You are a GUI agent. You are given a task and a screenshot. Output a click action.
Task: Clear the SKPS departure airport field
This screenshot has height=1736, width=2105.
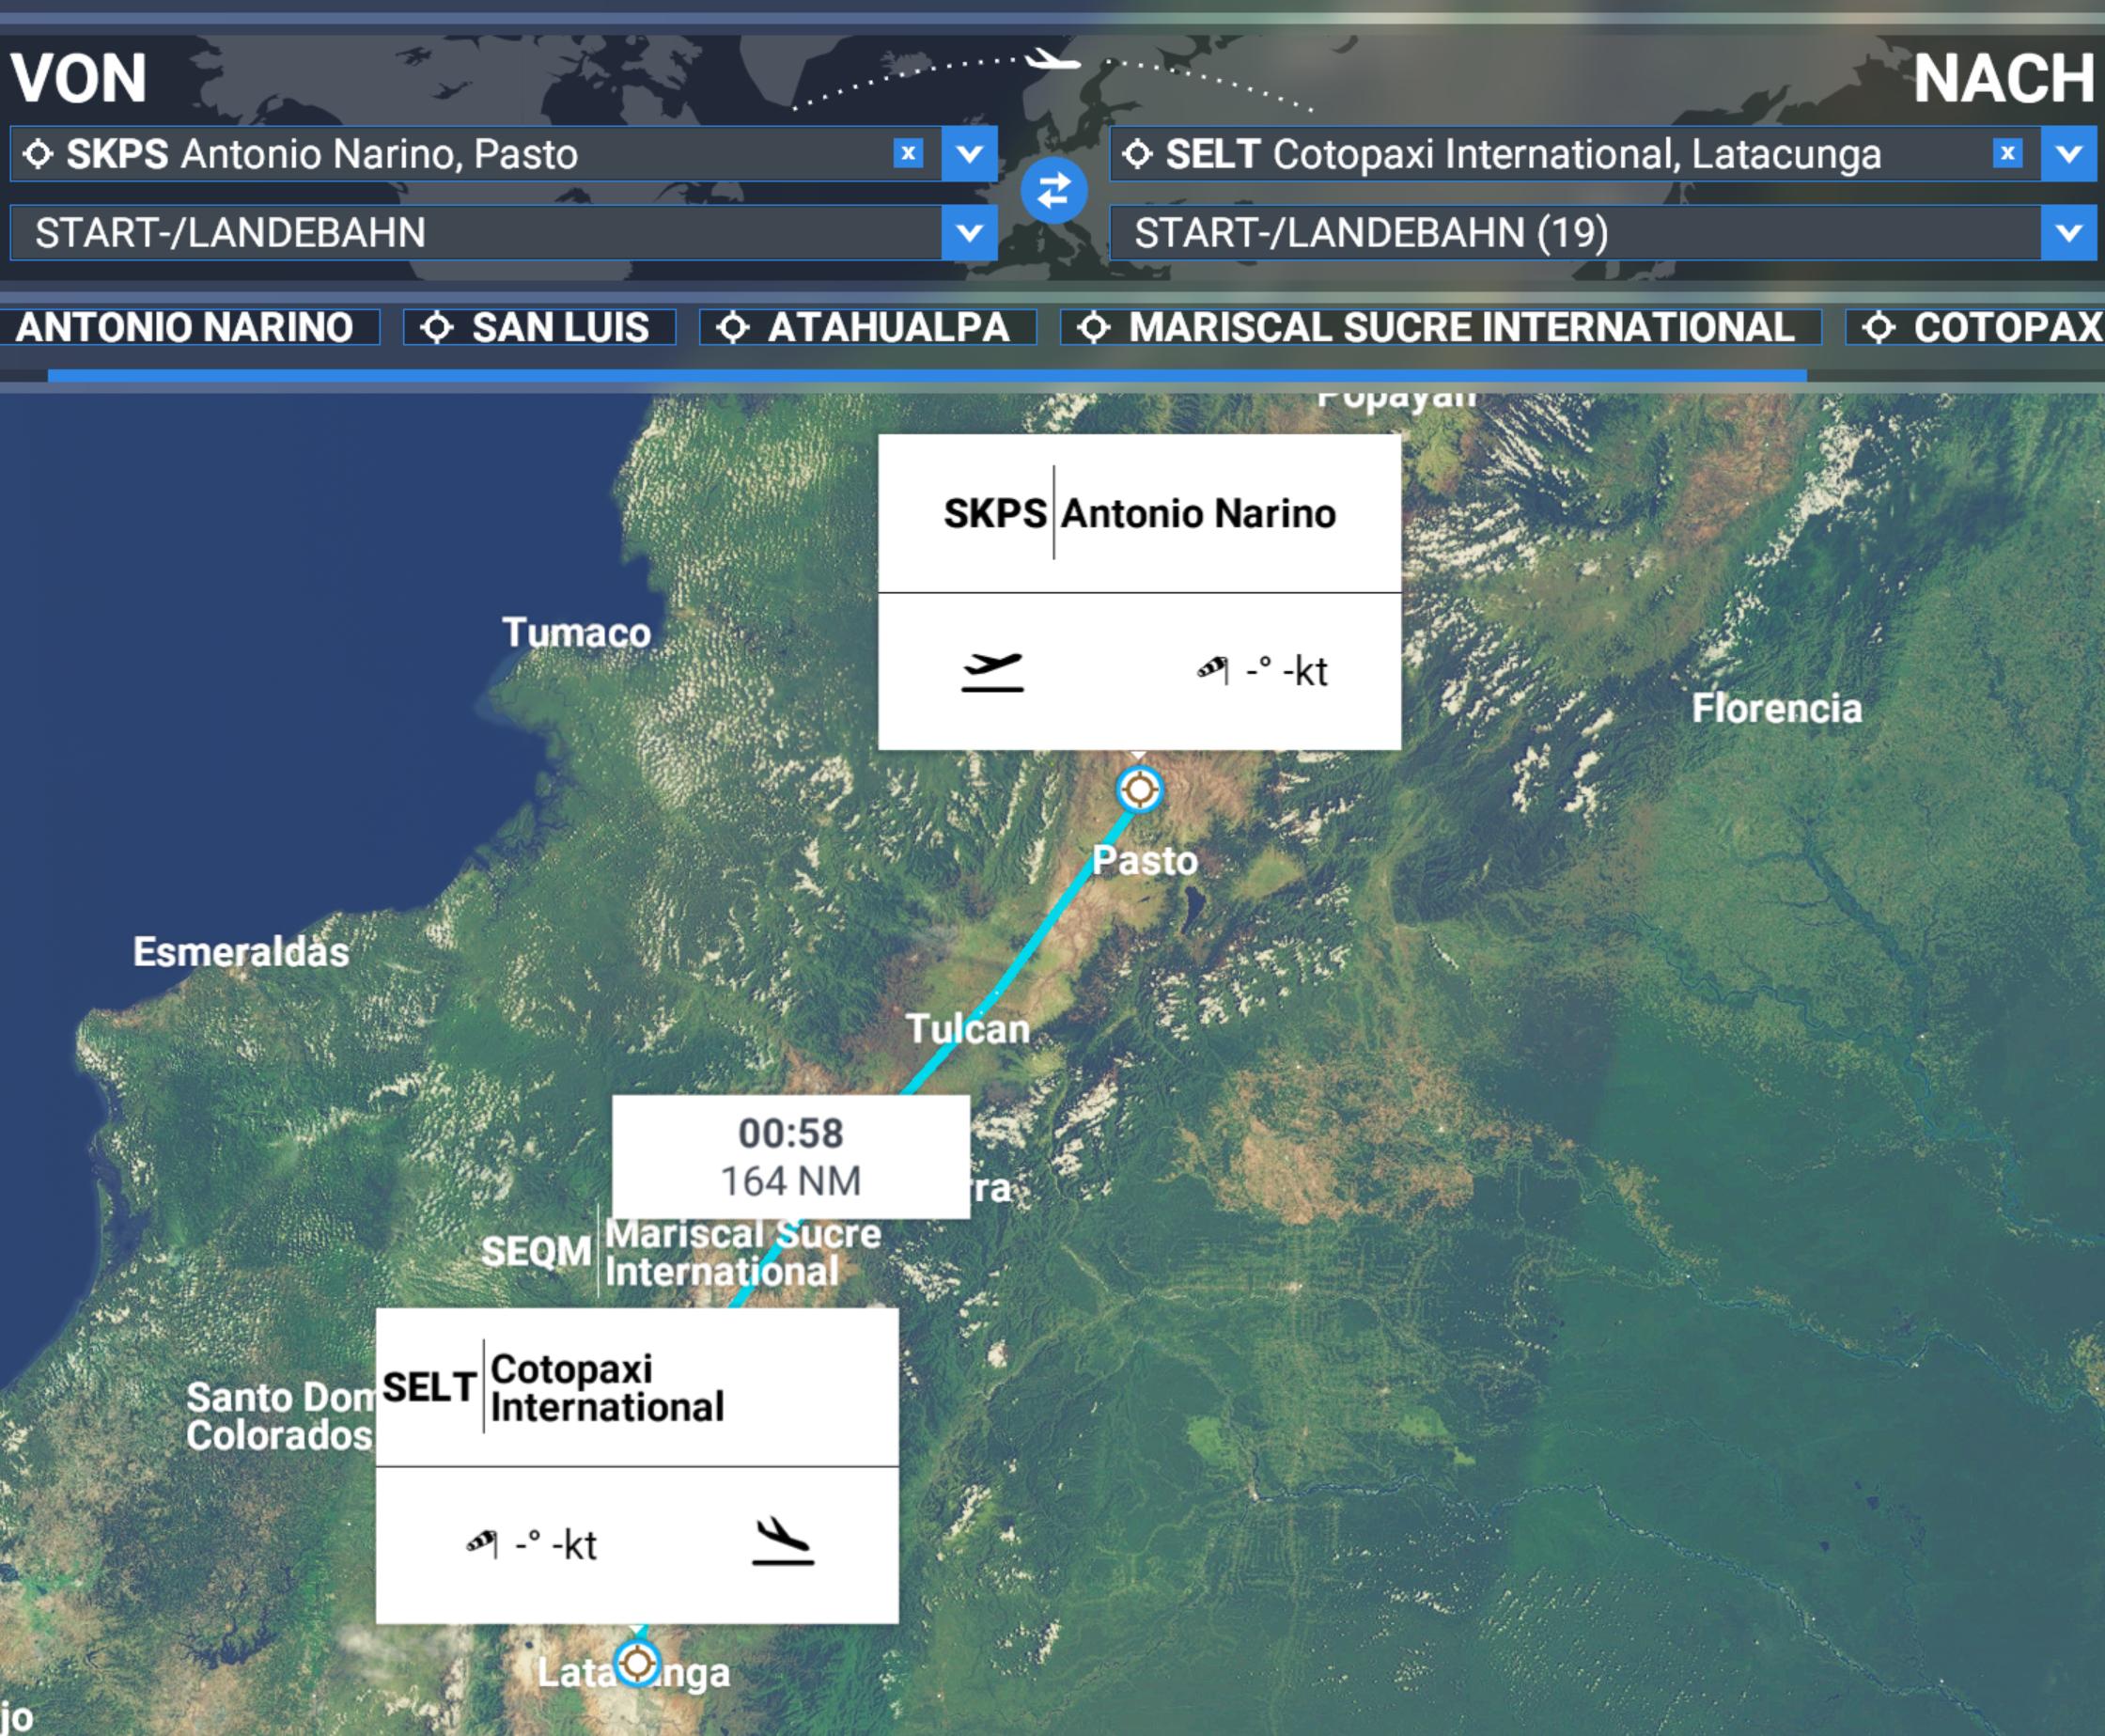pyautogui.click(x=907, y=153)
